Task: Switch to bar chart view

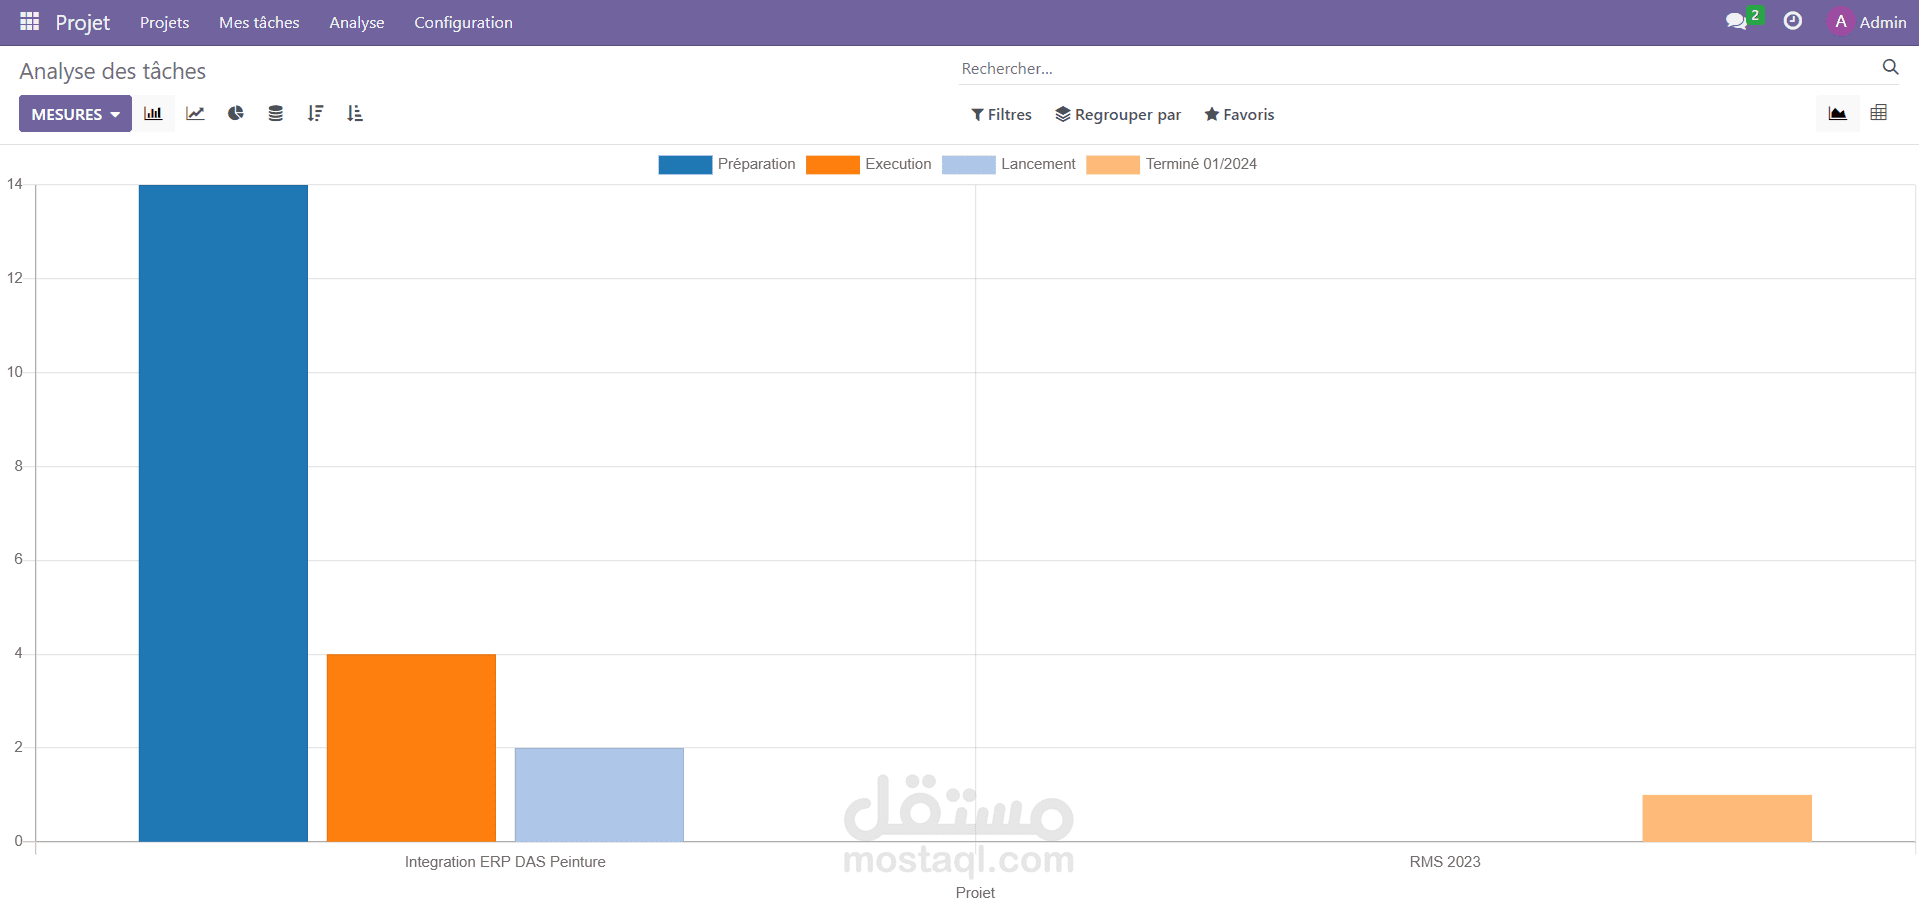Action: pos(153,113)
